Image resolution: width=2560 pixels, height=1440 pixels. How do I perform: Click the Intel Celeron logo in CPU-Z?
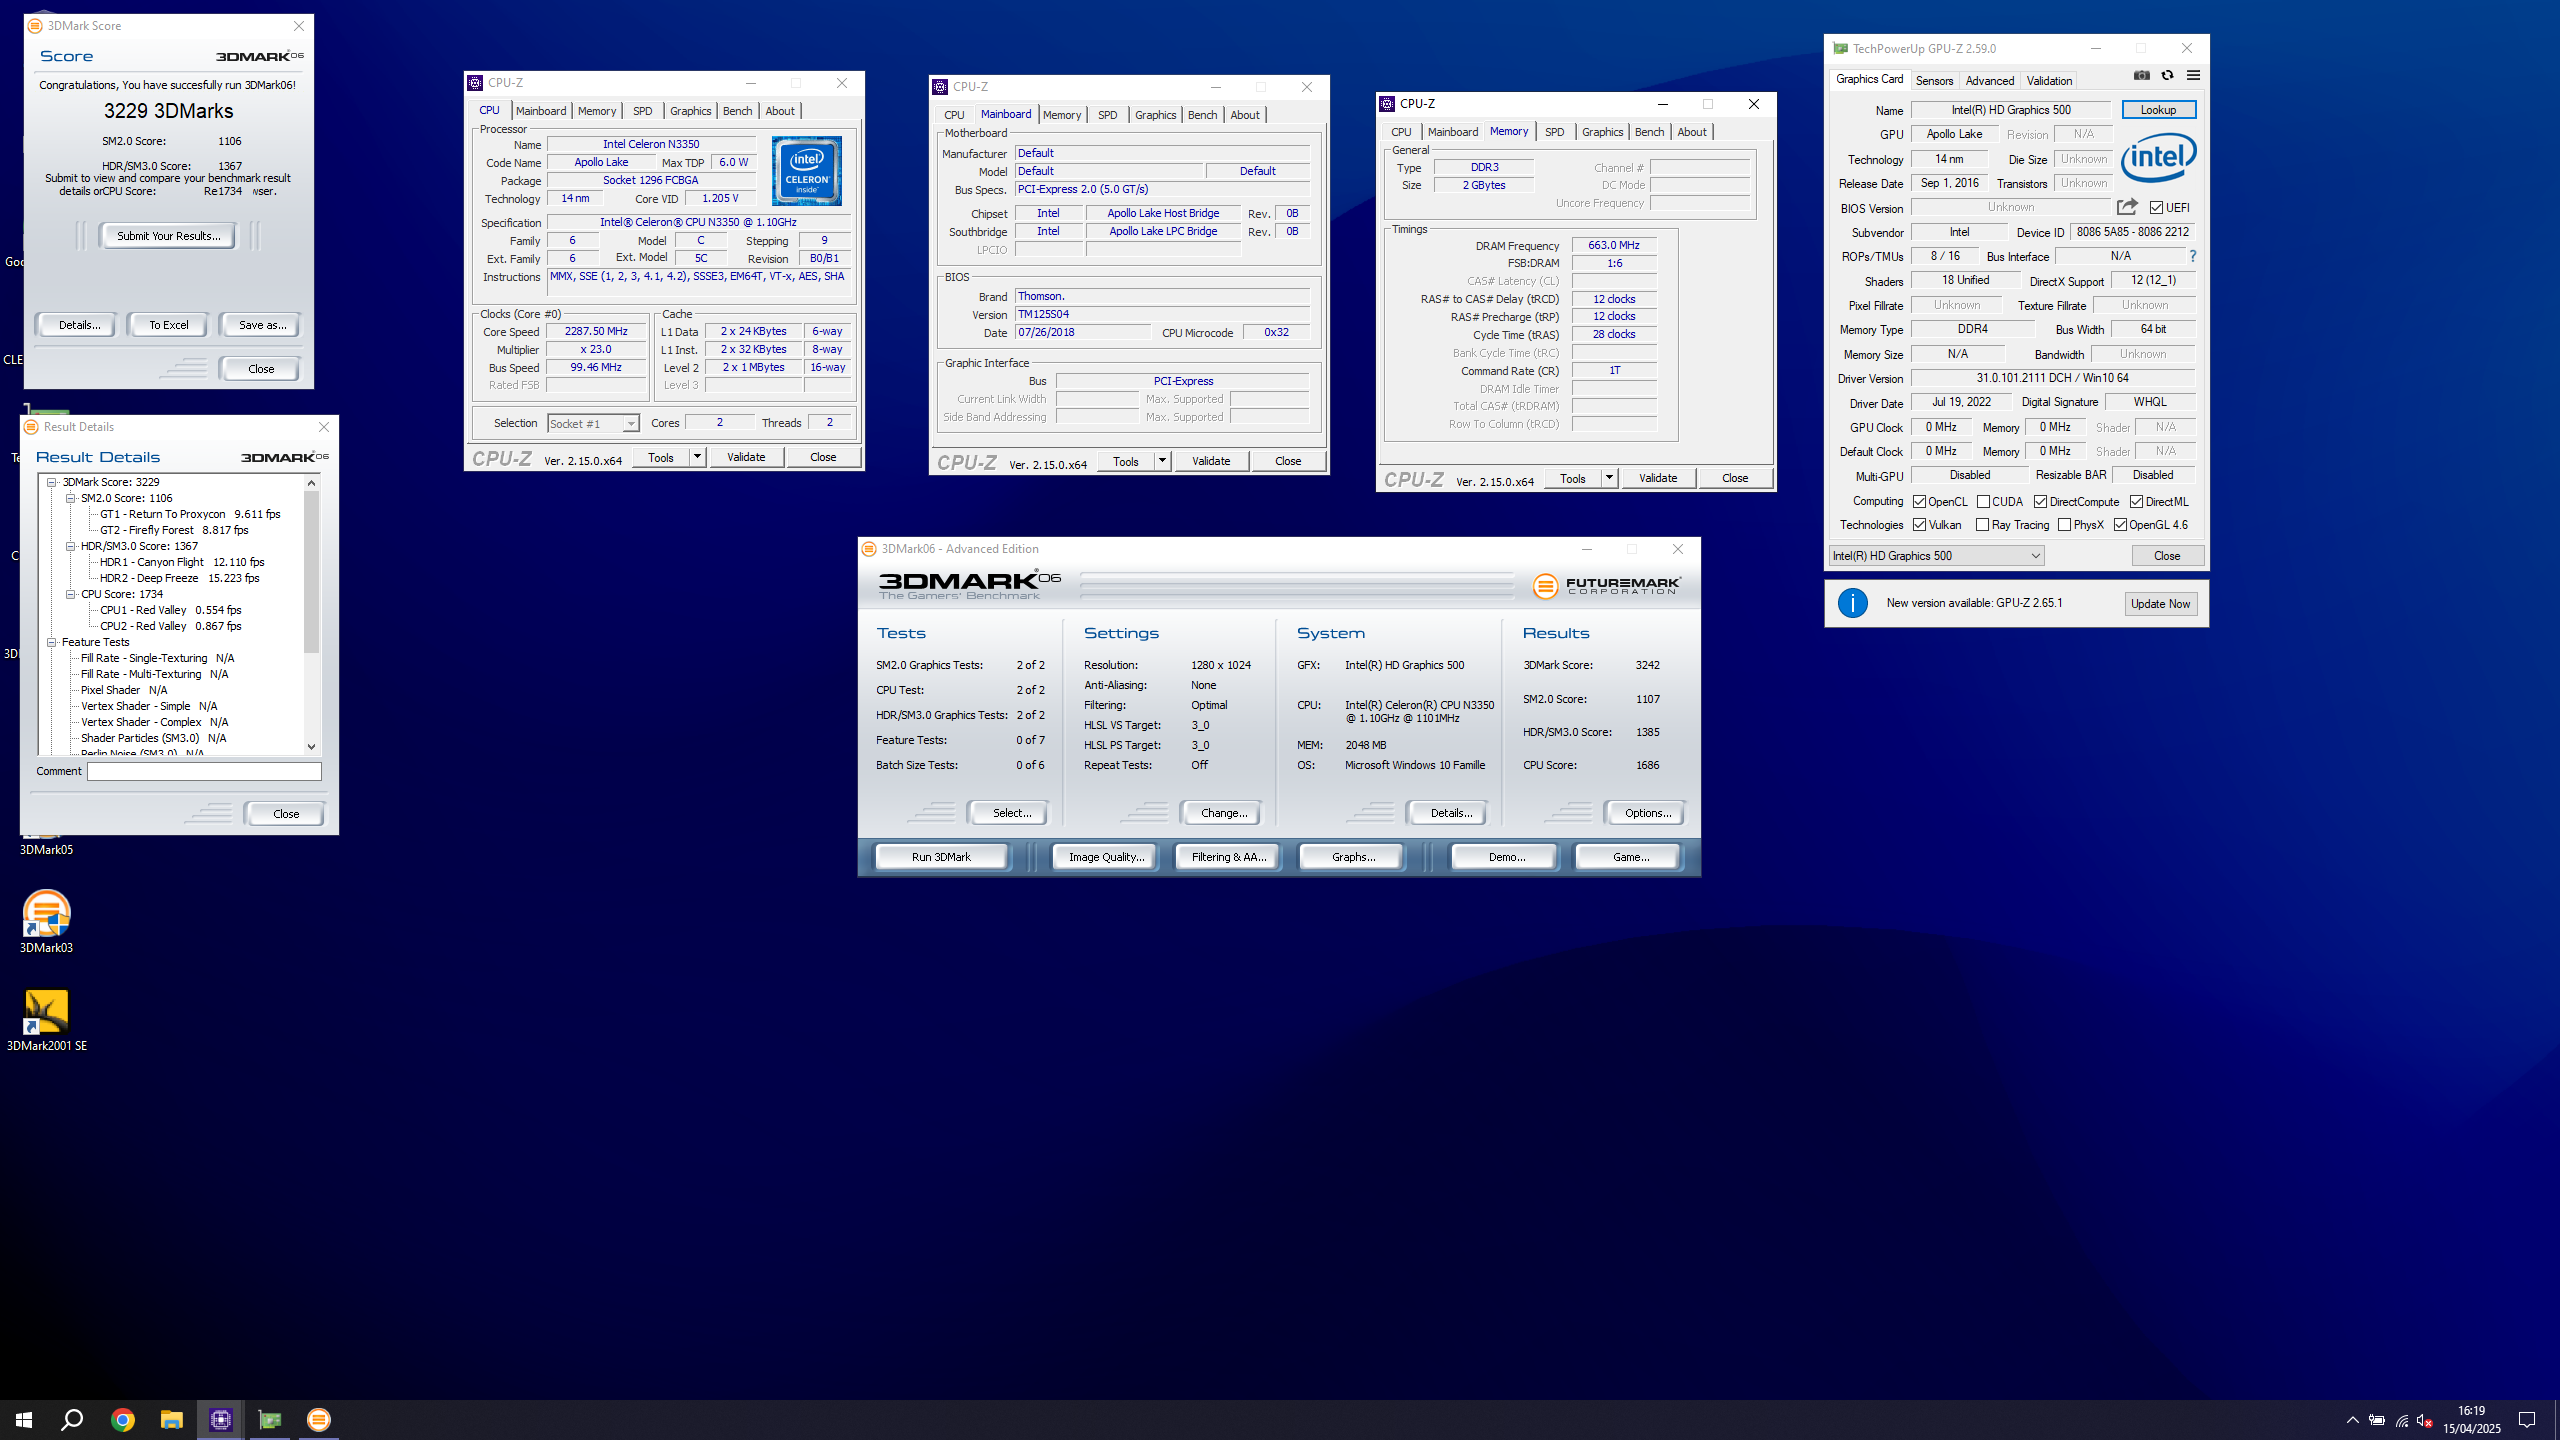click(807, 171)
